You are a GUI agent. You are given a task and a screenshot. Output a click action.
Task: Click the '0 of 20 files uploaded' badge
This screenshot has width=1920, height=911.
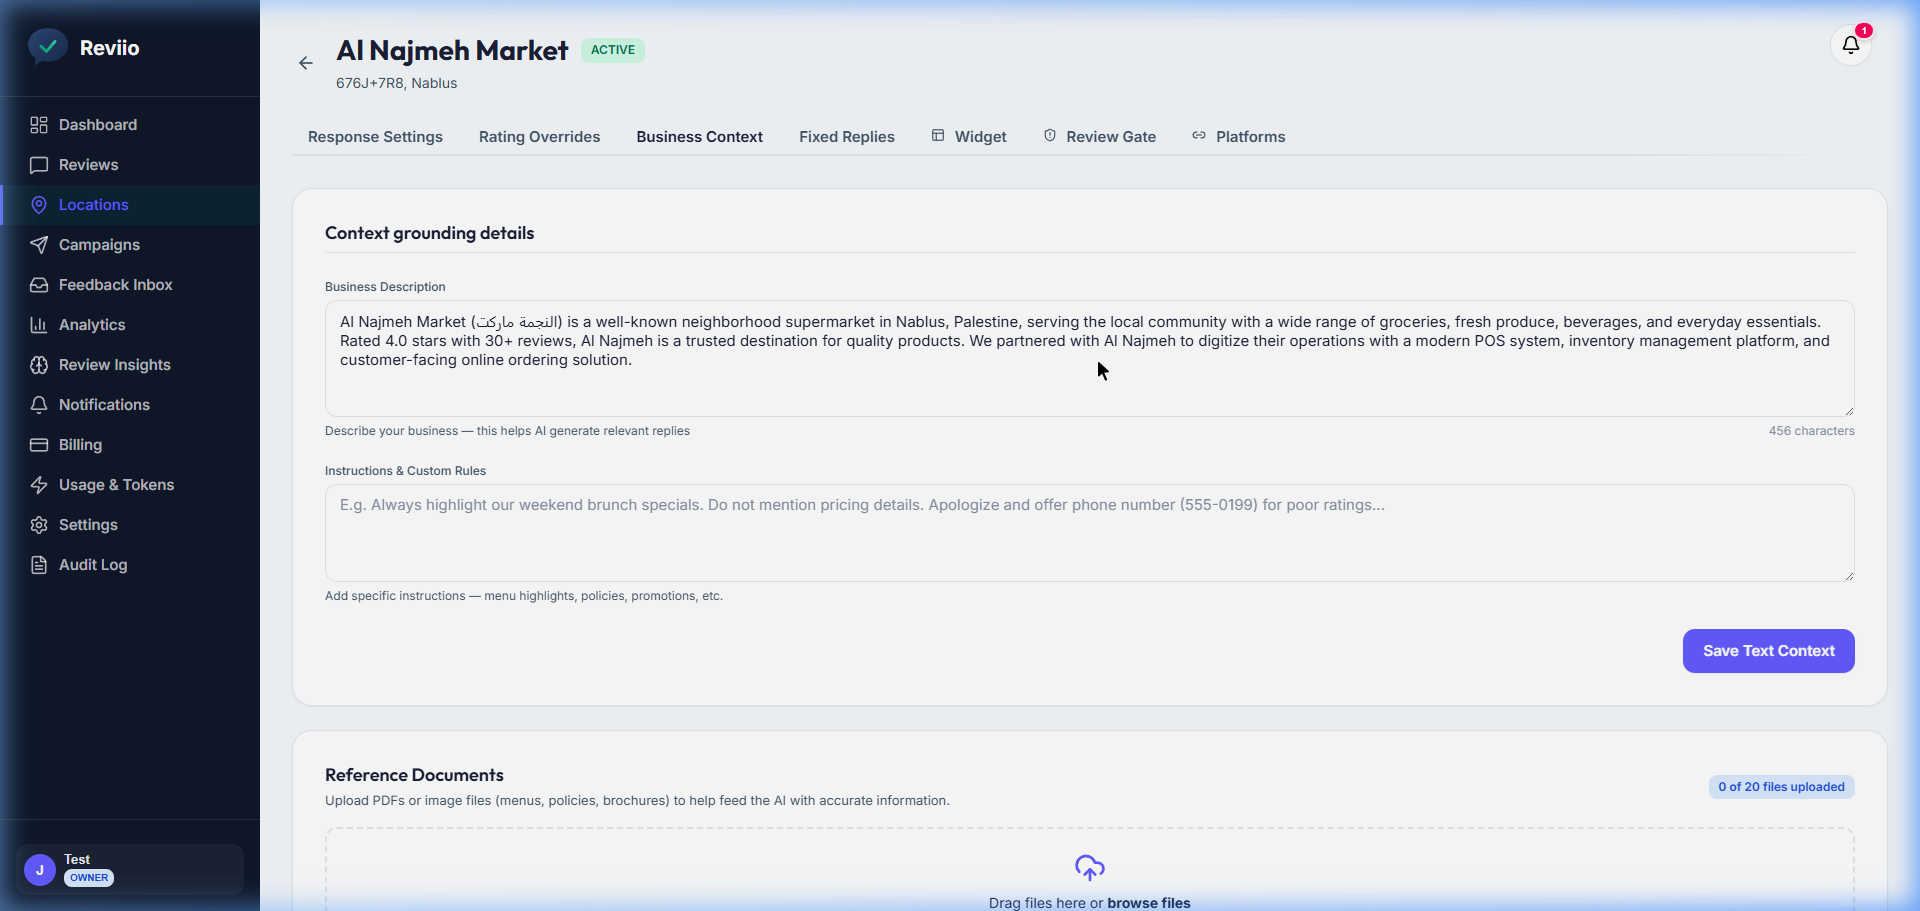click(x=1781, y=787)
